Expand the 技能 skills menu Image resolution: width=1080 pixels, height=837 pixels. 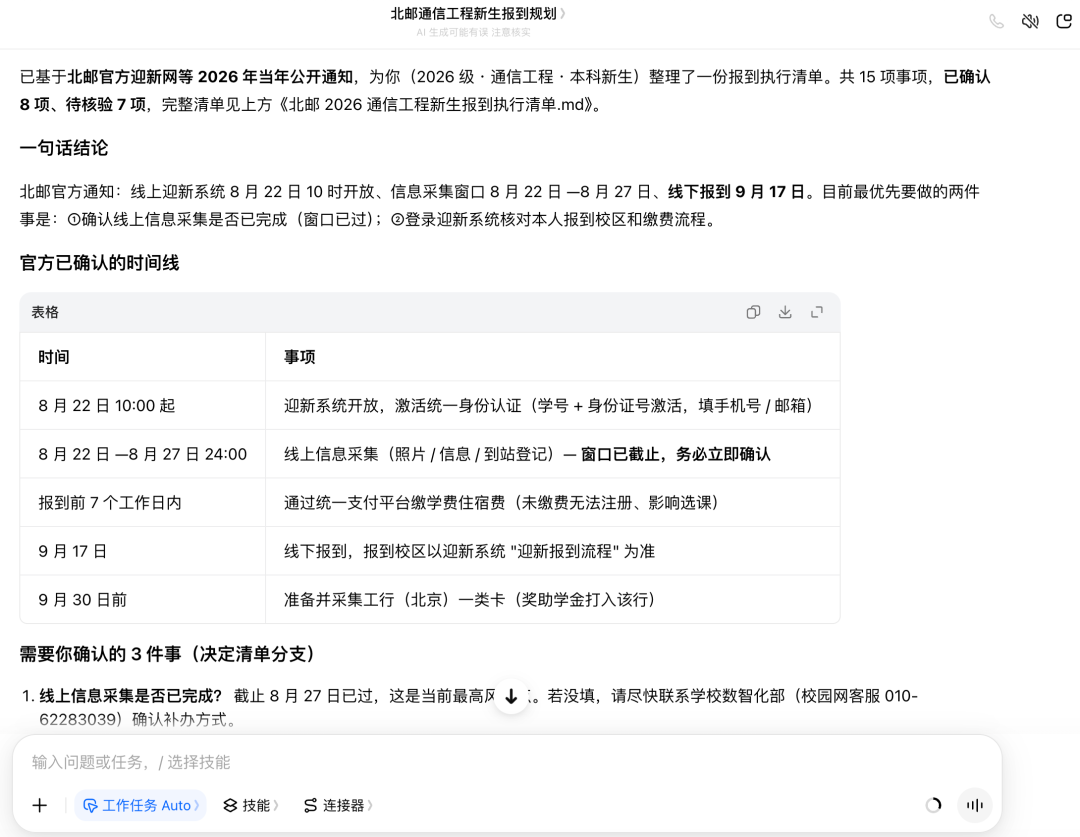(251, 805)
